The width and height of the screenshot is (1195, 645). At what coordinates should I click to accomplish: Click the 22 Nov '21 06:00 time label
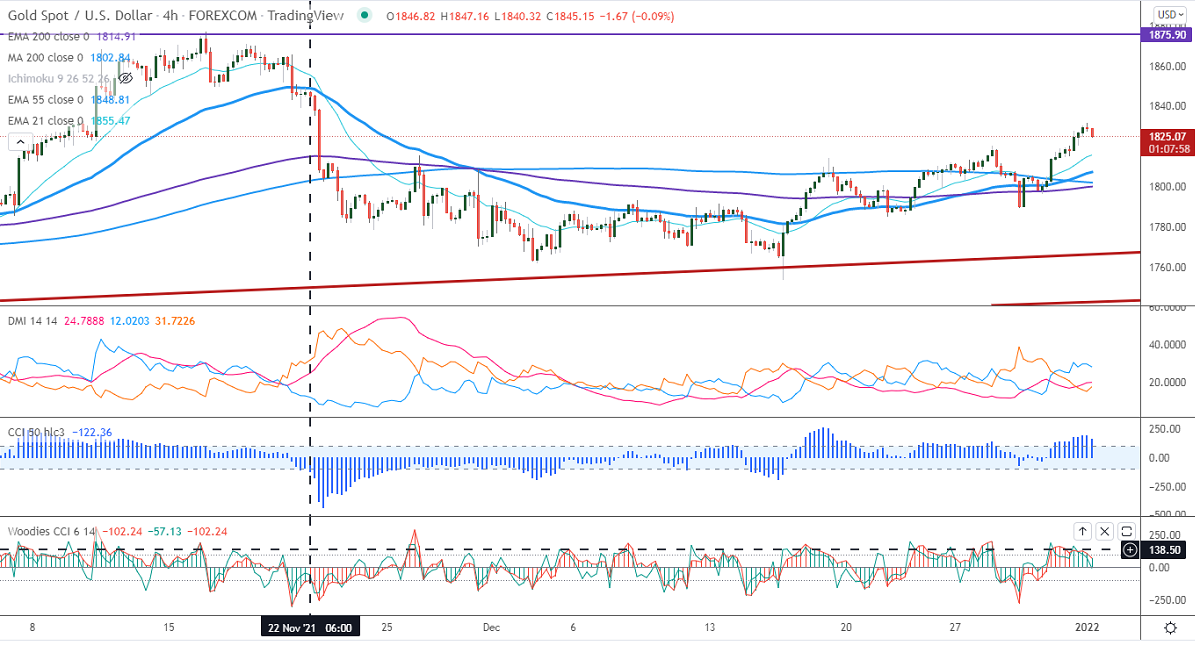309,628
